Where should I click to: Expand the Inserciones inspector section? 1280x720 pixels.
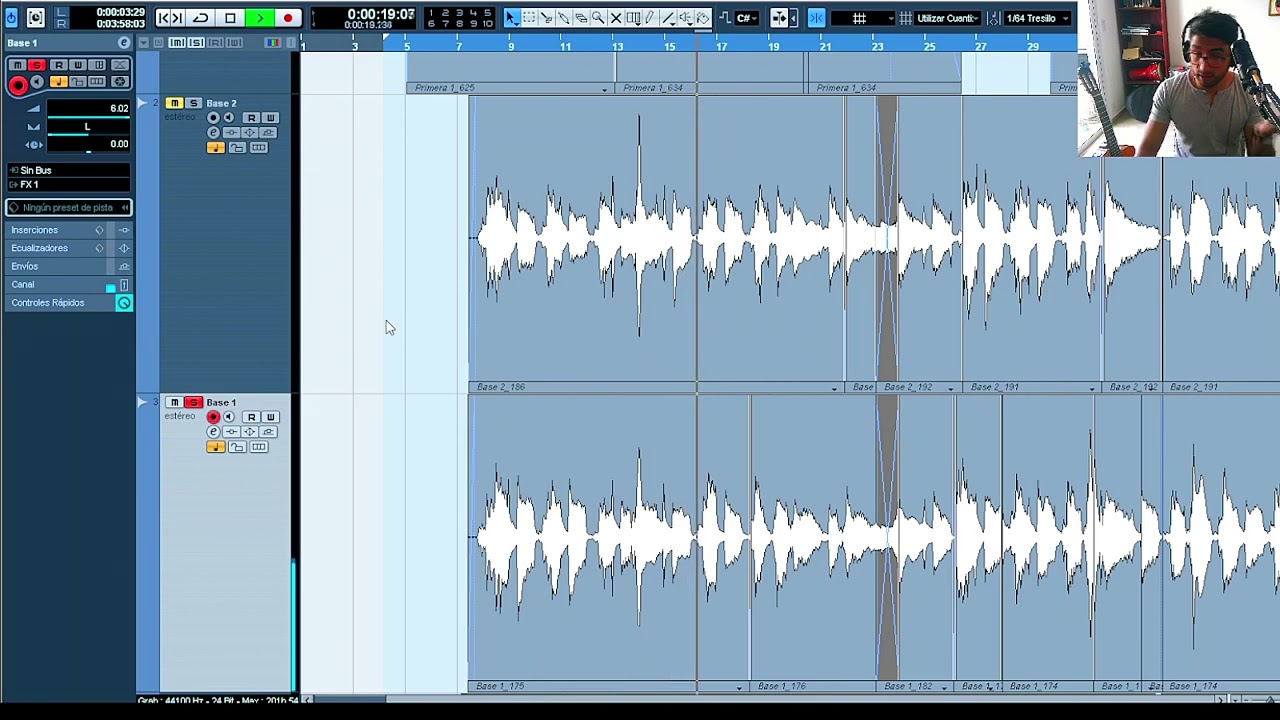click(68, 230)
